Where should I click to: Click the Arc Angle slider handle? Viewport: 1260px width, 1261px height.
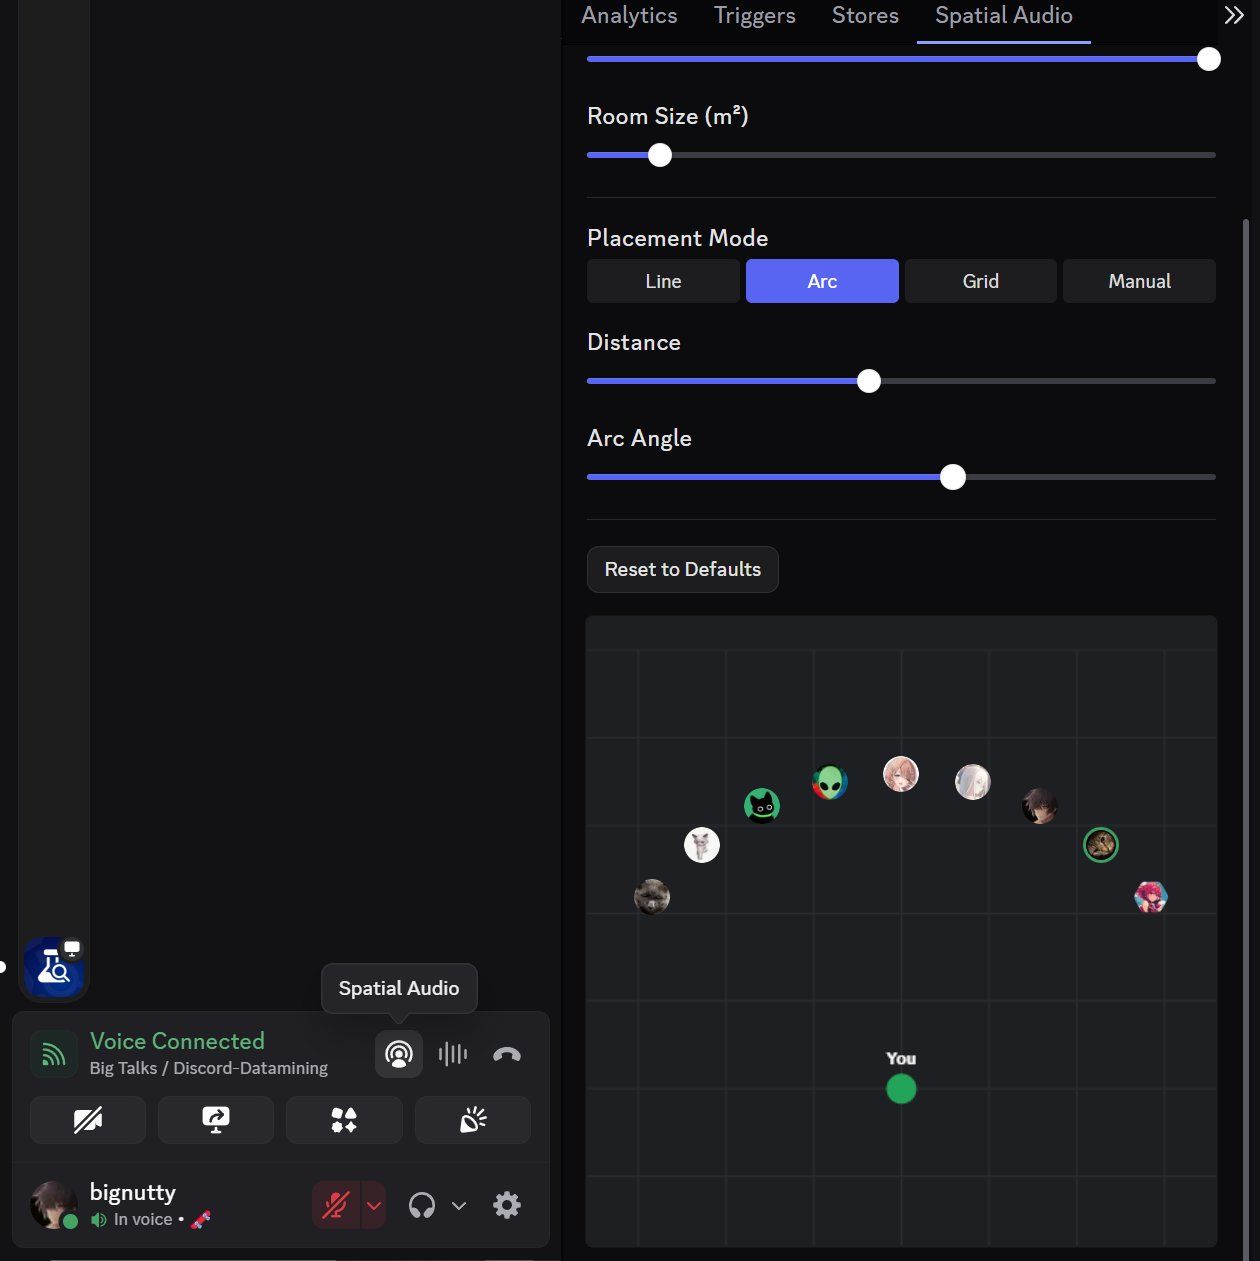(x=953, y=477)
